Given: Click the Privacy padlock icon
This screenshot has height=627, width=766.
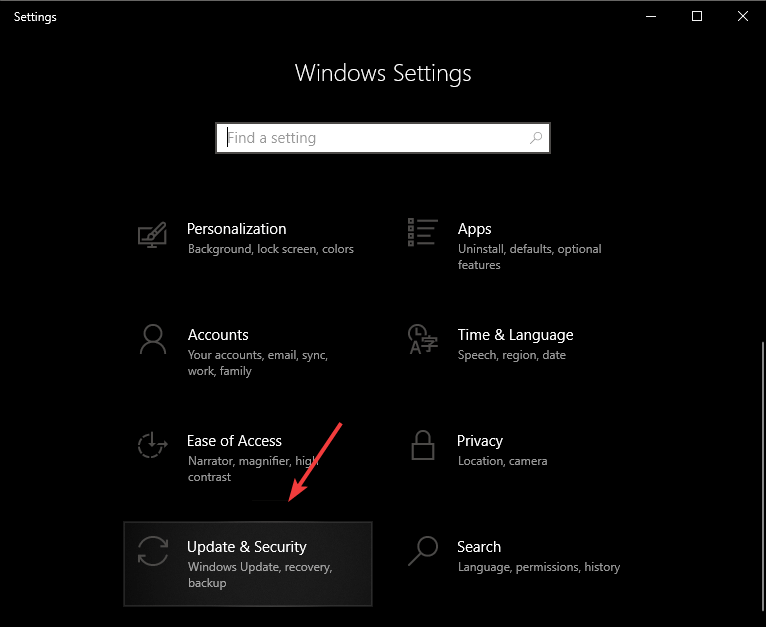Looking at the screenshot, I should (423, 445).
